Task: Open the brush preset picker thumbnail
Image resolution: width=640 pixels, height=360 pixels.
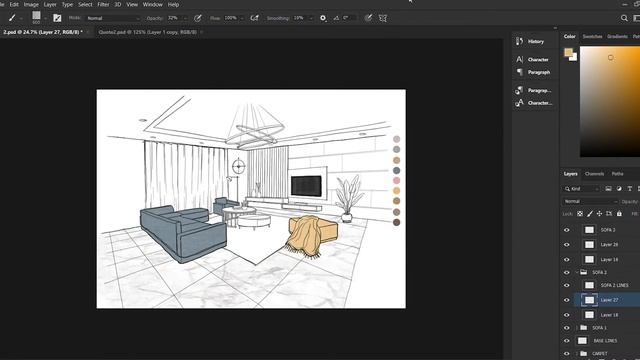Action: pos(36,16)
